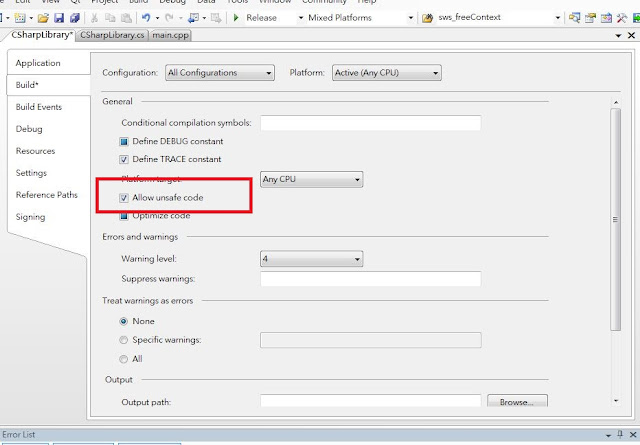Image resolution: width=640 pixels, height=445 pixels.
Task: Click the Open File folder icon
Action: coord(43,18)
